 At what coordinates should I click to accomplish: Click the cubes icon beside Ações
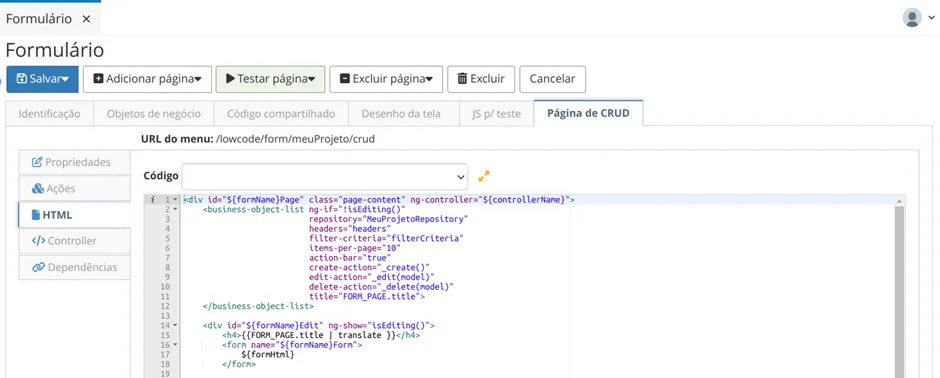[x=38, y=188]
